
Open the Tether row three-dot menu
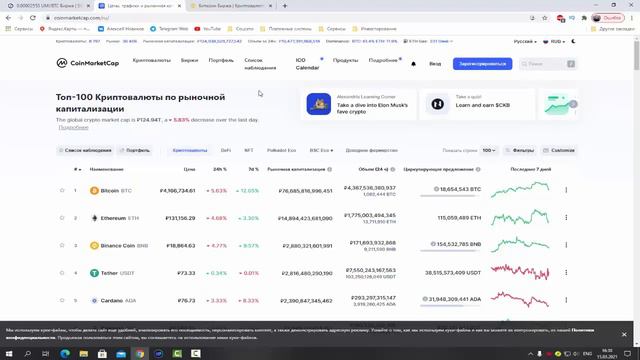pos(566,272)
